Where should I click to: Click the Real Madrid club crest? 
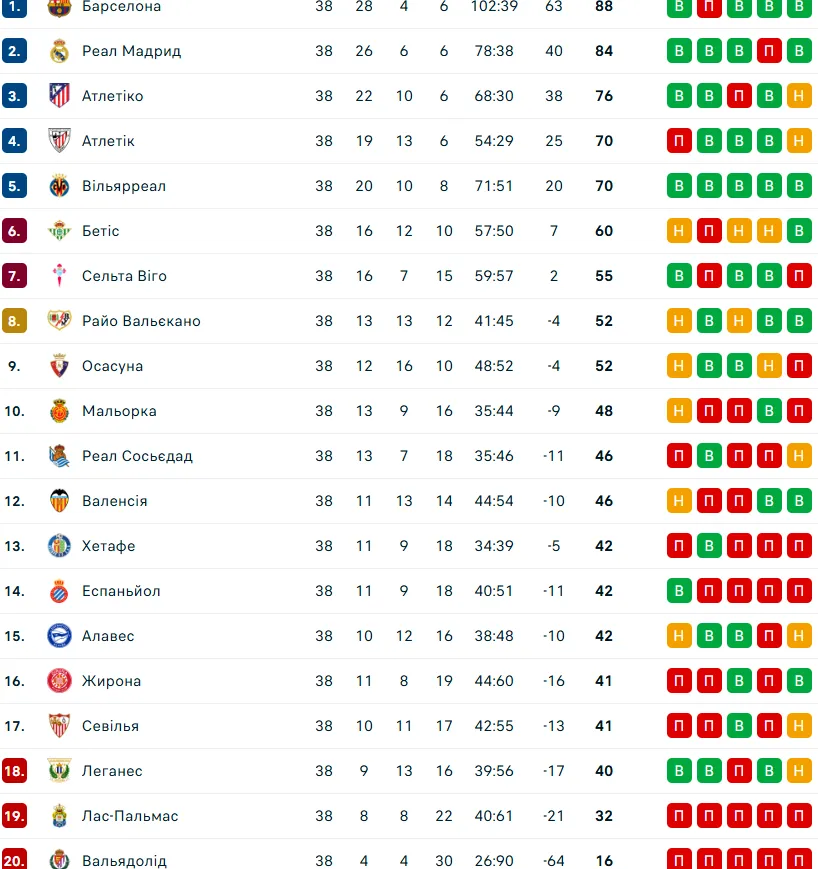click(59, 51)
